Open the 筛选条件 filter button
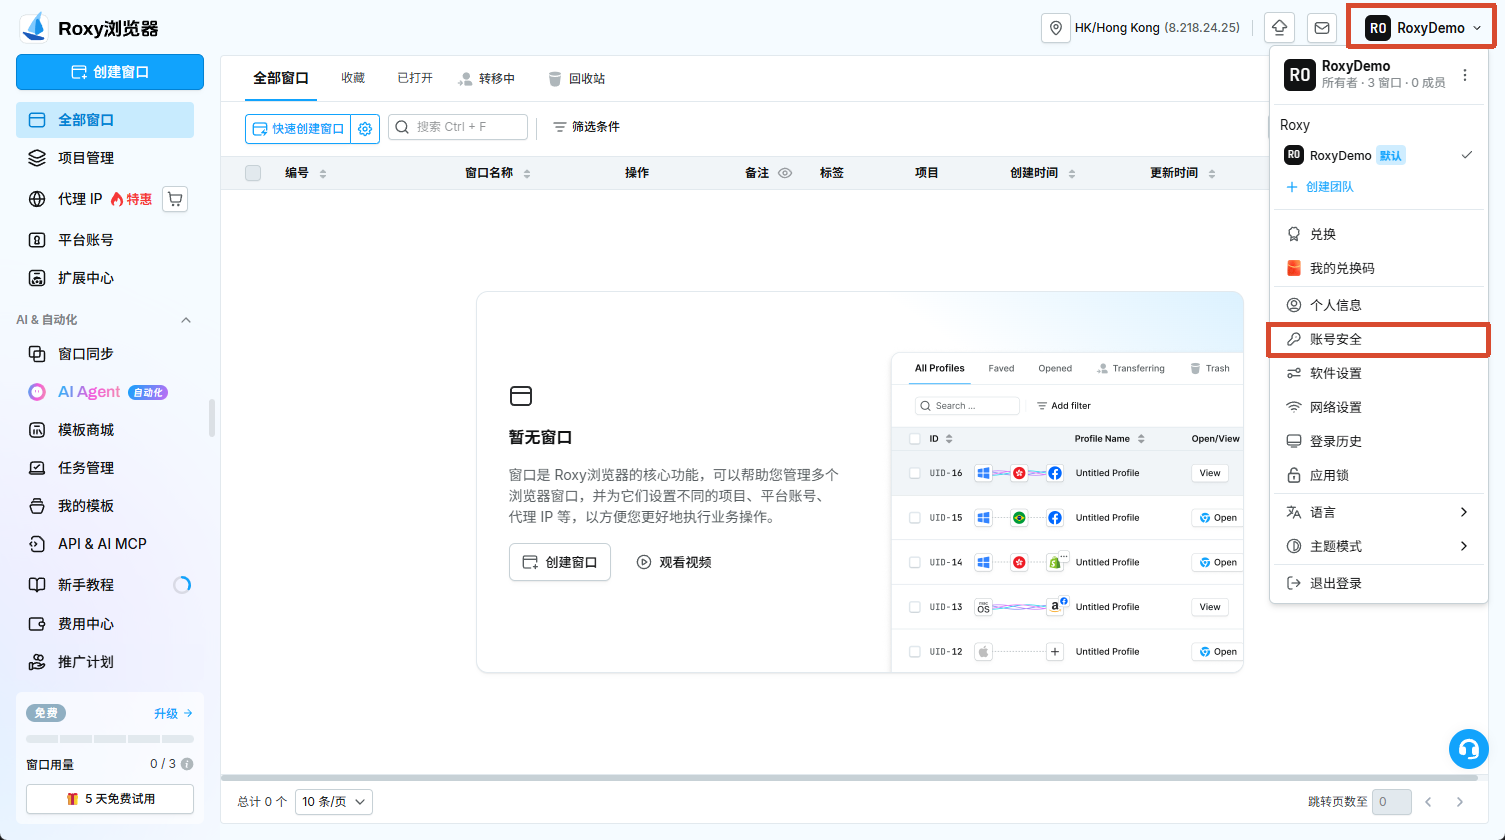Screen dimensions: 1505x840 click(587, 127)
